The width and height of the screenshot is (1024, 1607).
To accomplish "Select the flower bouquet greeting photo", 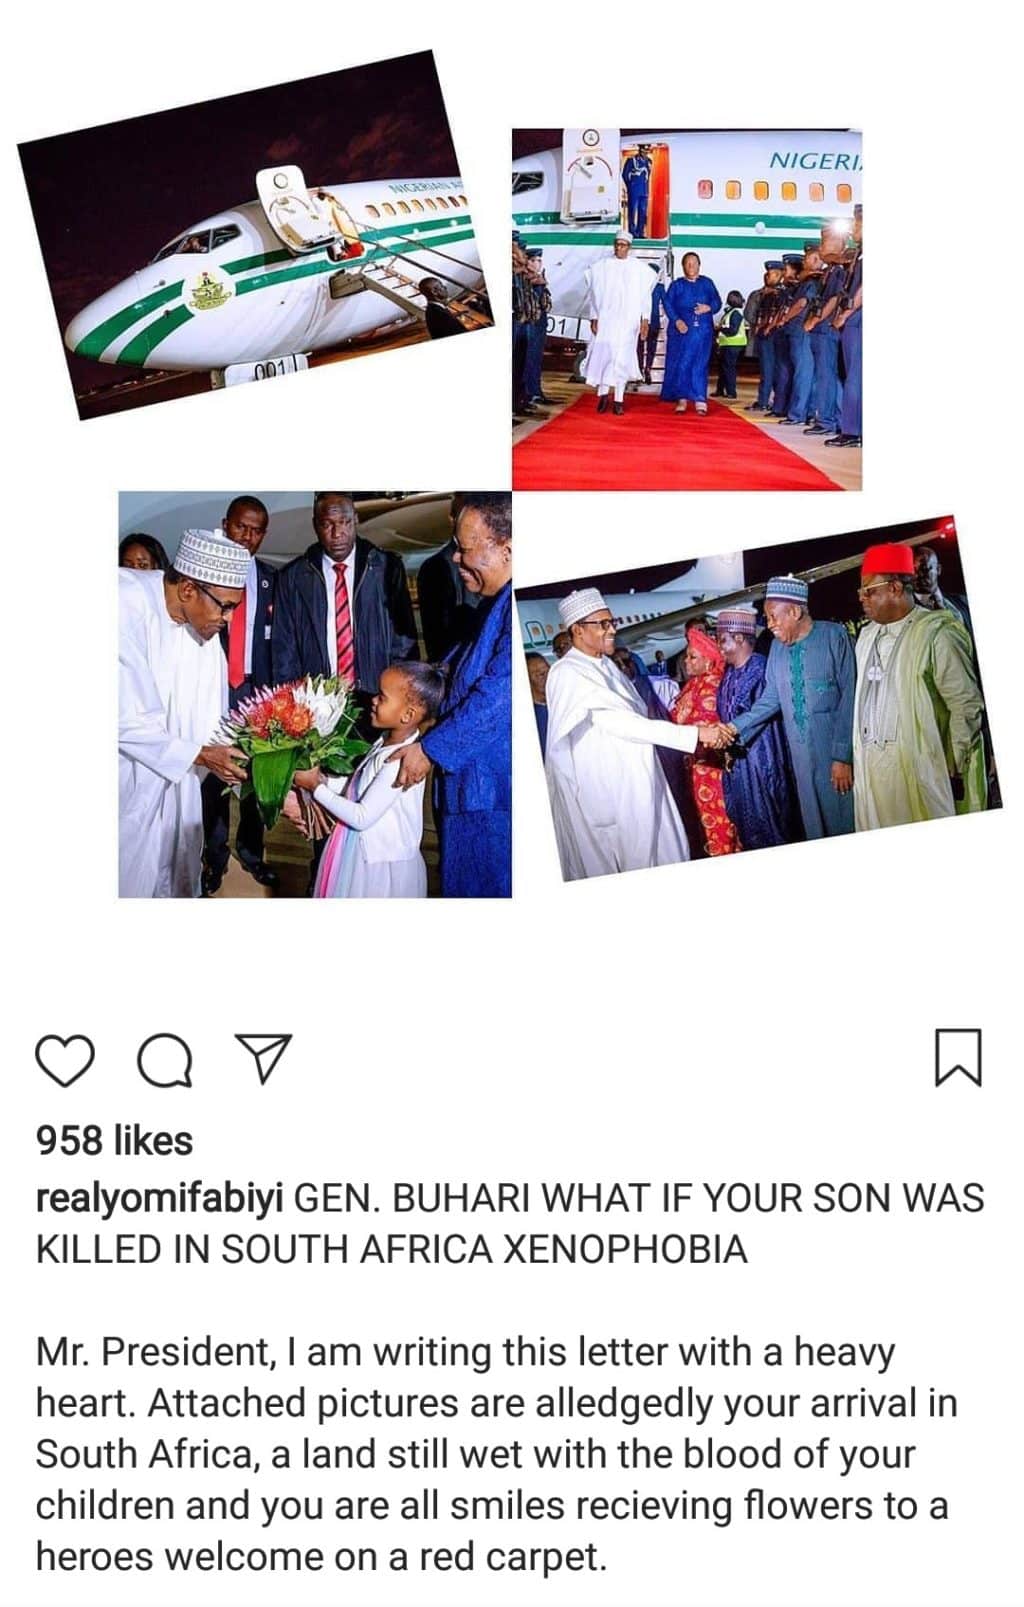I will (315, 694).
